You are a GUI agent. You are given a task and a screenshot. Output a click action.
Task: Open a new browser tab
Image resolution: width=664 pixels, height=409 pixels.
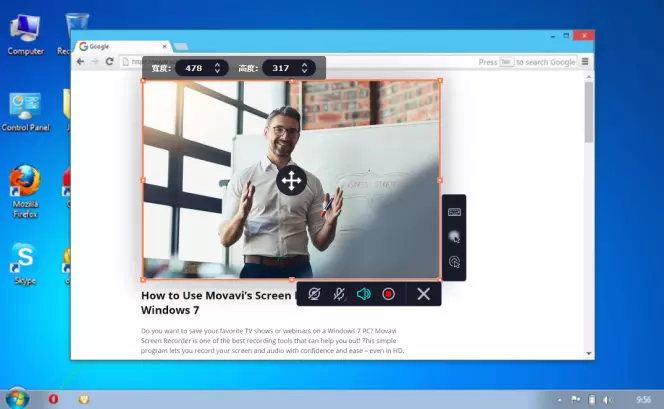pos(181,46)
